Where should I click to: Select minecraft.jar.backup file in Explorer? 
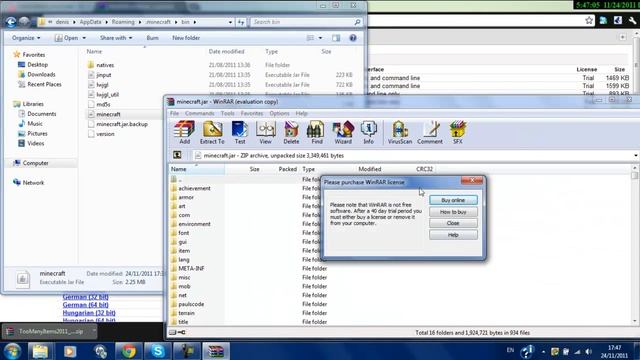(x=122, y=124)
